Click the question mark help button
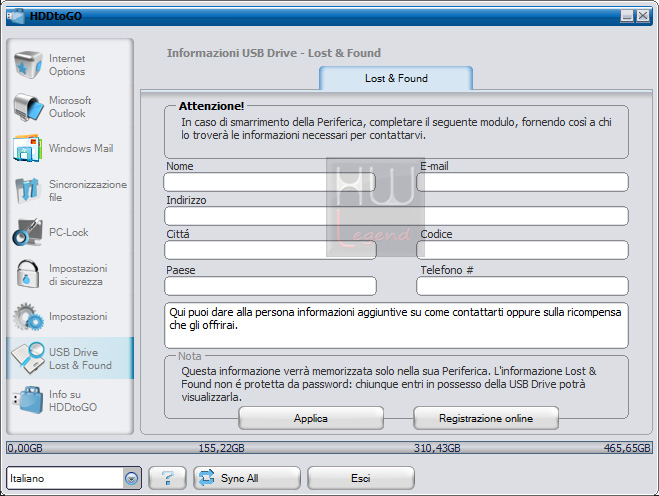659x496 pixels. (x=167, y=478)
